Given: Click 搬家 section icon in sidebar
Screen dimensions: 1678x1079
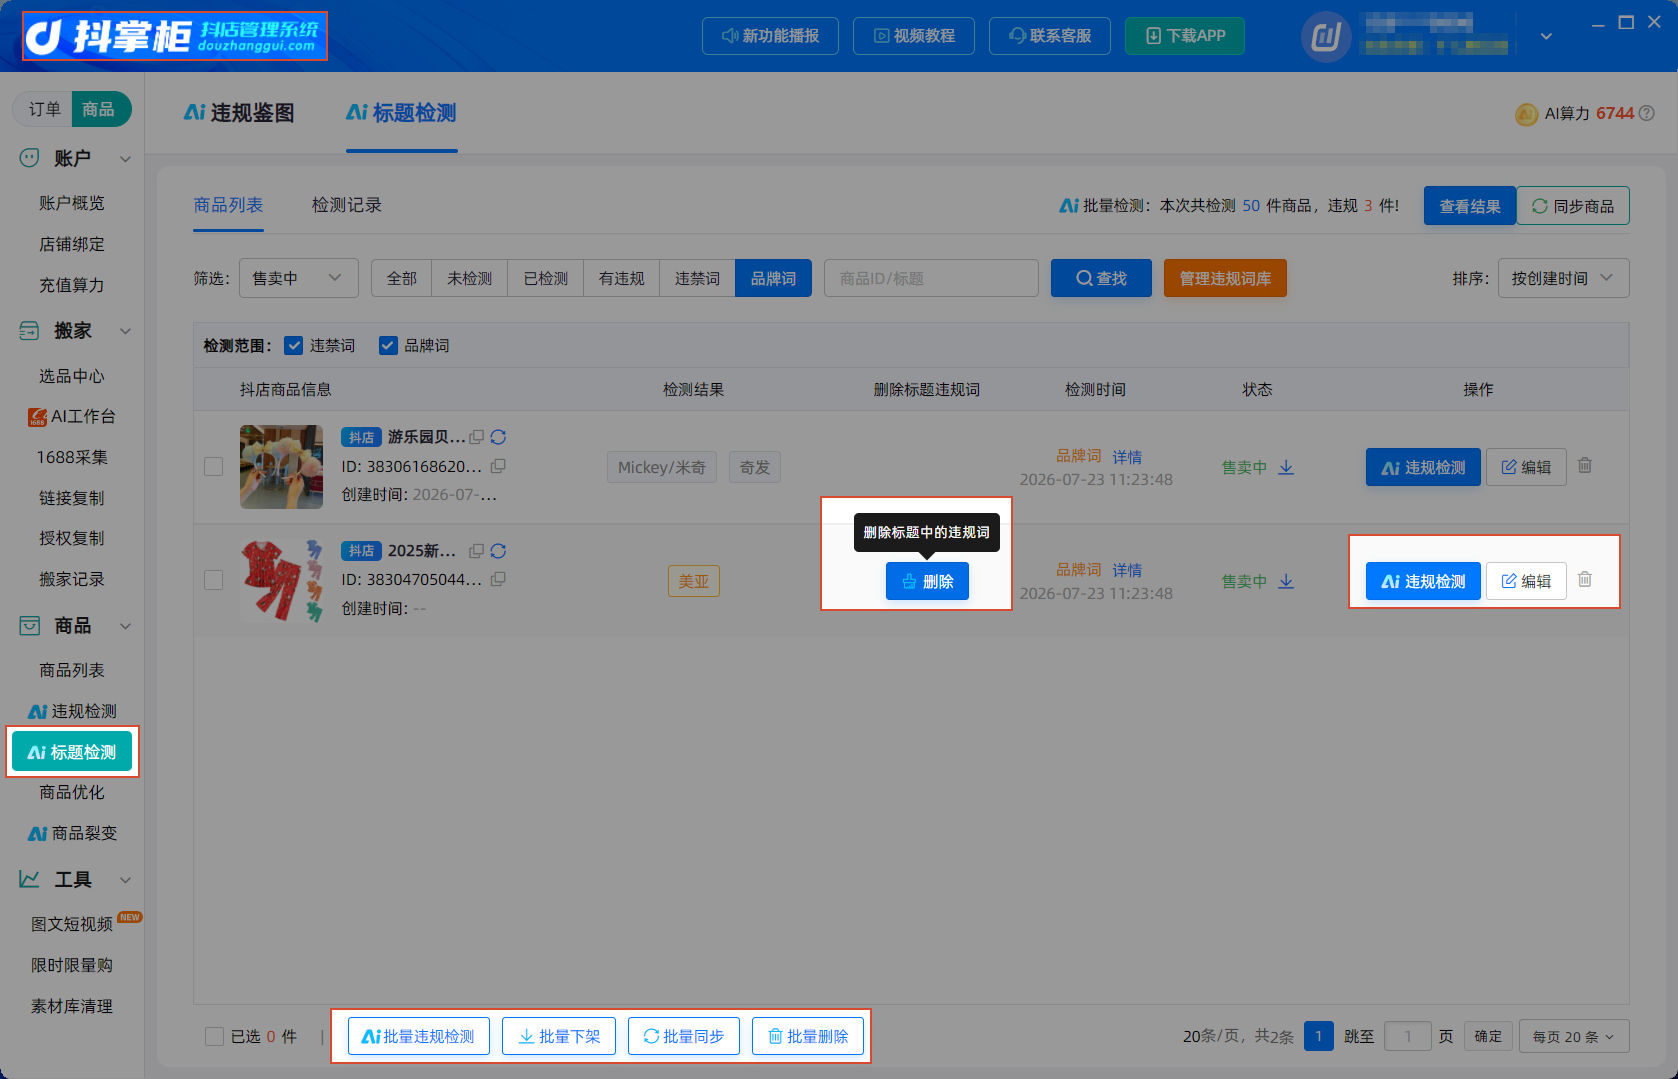Looking at the screenshot, I should pos(30,330).
